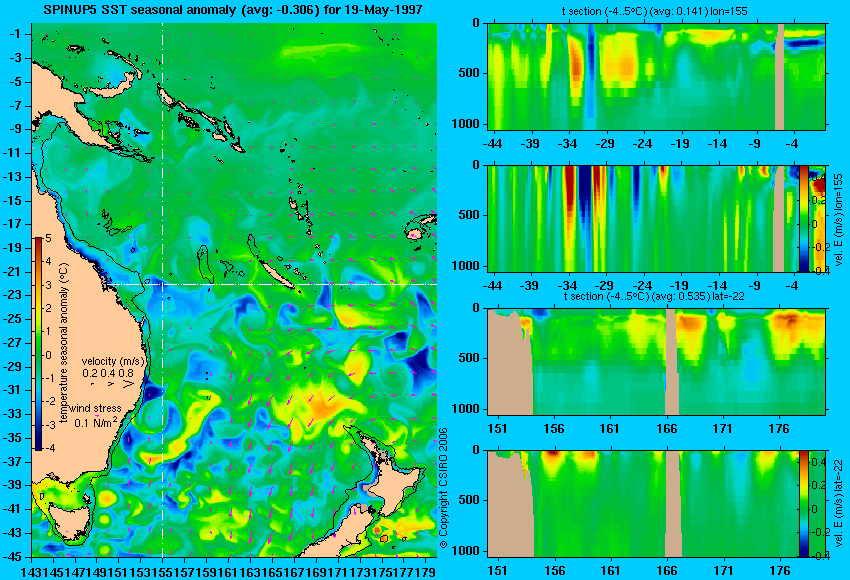Click the 'vel. E (m/s) lon=155' side label
850x580 pixels.
pyautogui.click(x=838, y=221)
